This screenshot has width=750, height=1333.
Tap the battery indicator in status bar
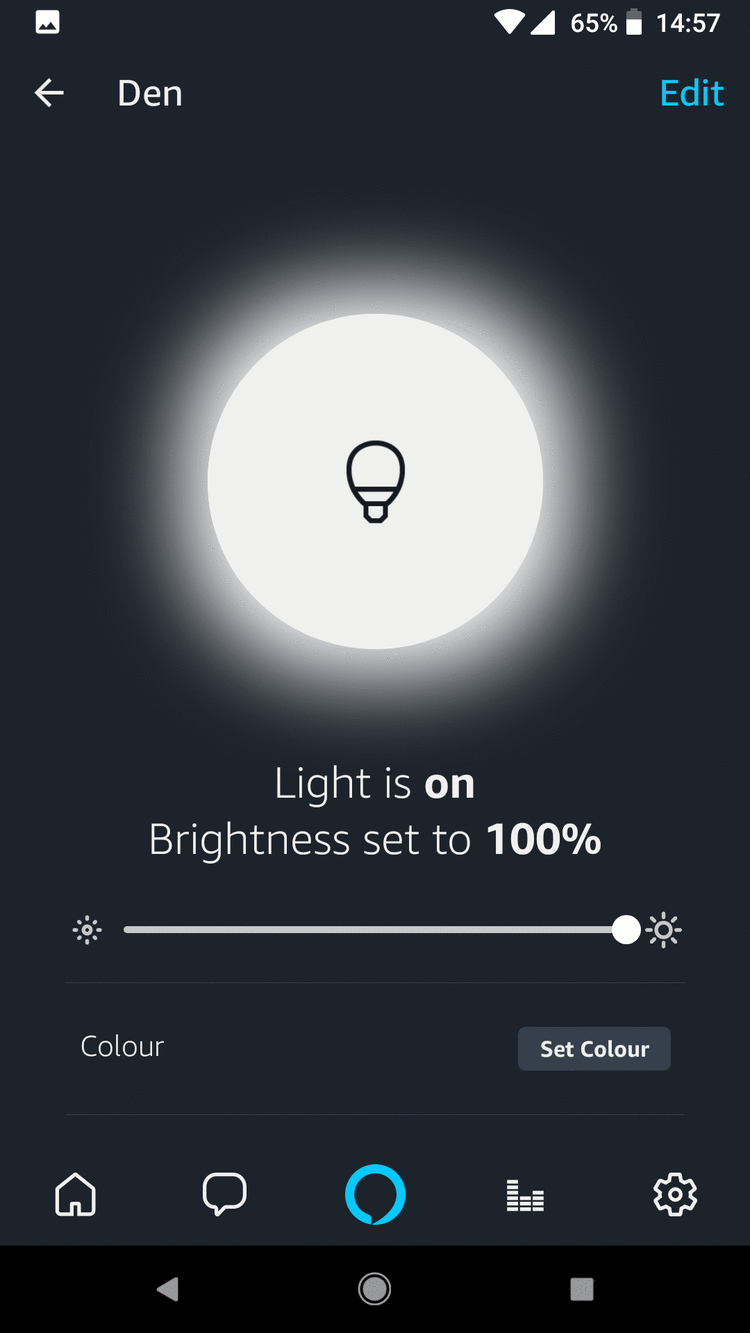633,23
